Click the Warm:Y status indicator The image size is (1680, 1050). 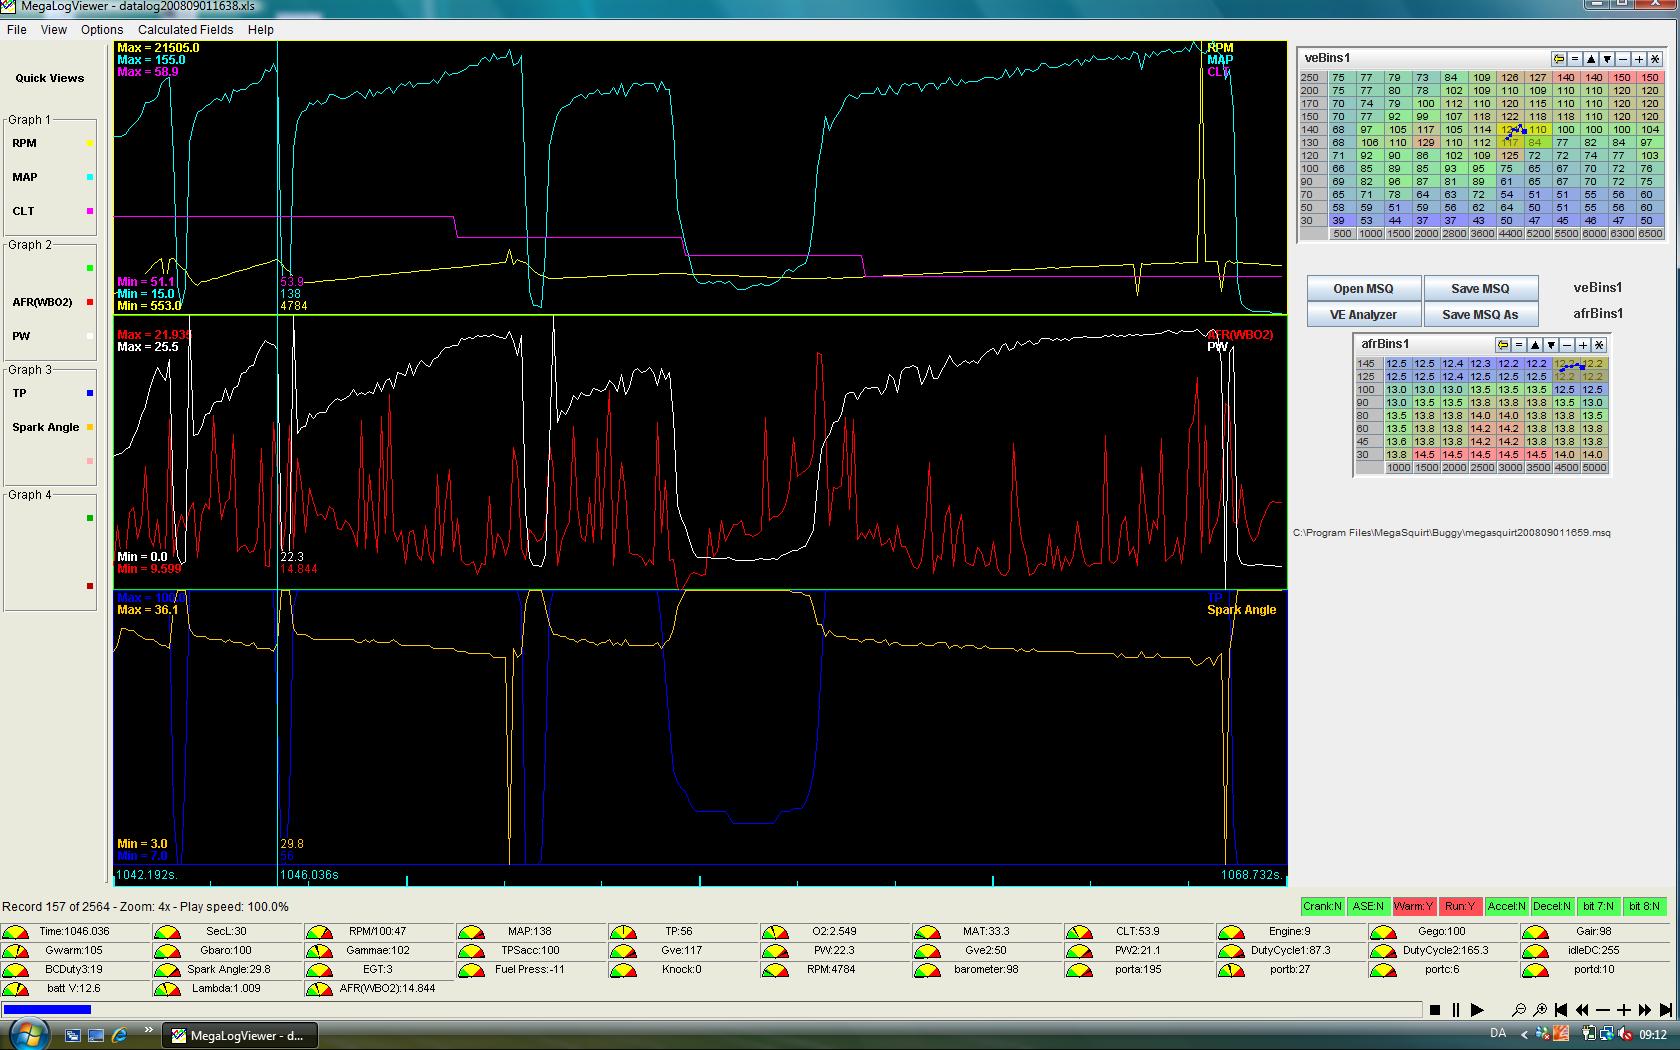1414,906
